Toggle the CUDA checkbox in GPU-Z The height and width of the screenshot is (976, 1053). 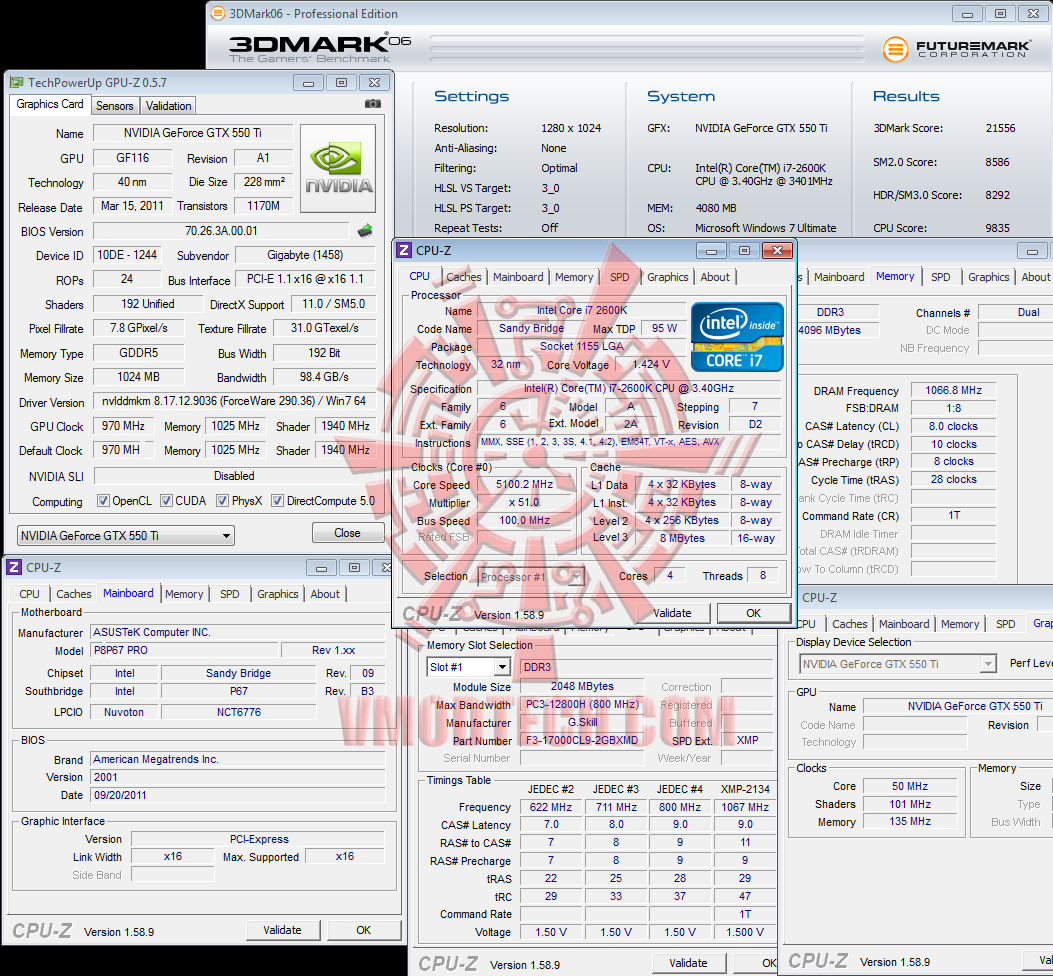[167, 501]
